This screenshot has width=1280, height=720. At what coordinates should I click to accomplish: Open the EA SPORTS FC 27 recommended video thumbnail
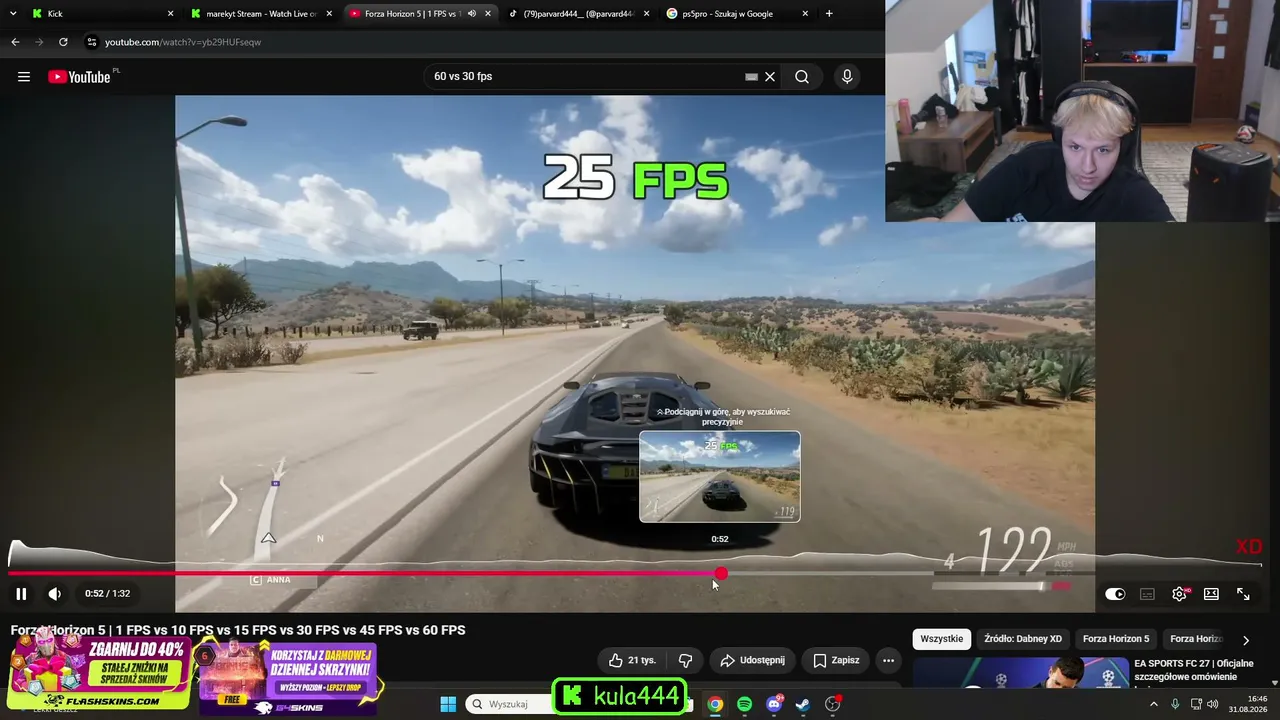[1020, 672]
